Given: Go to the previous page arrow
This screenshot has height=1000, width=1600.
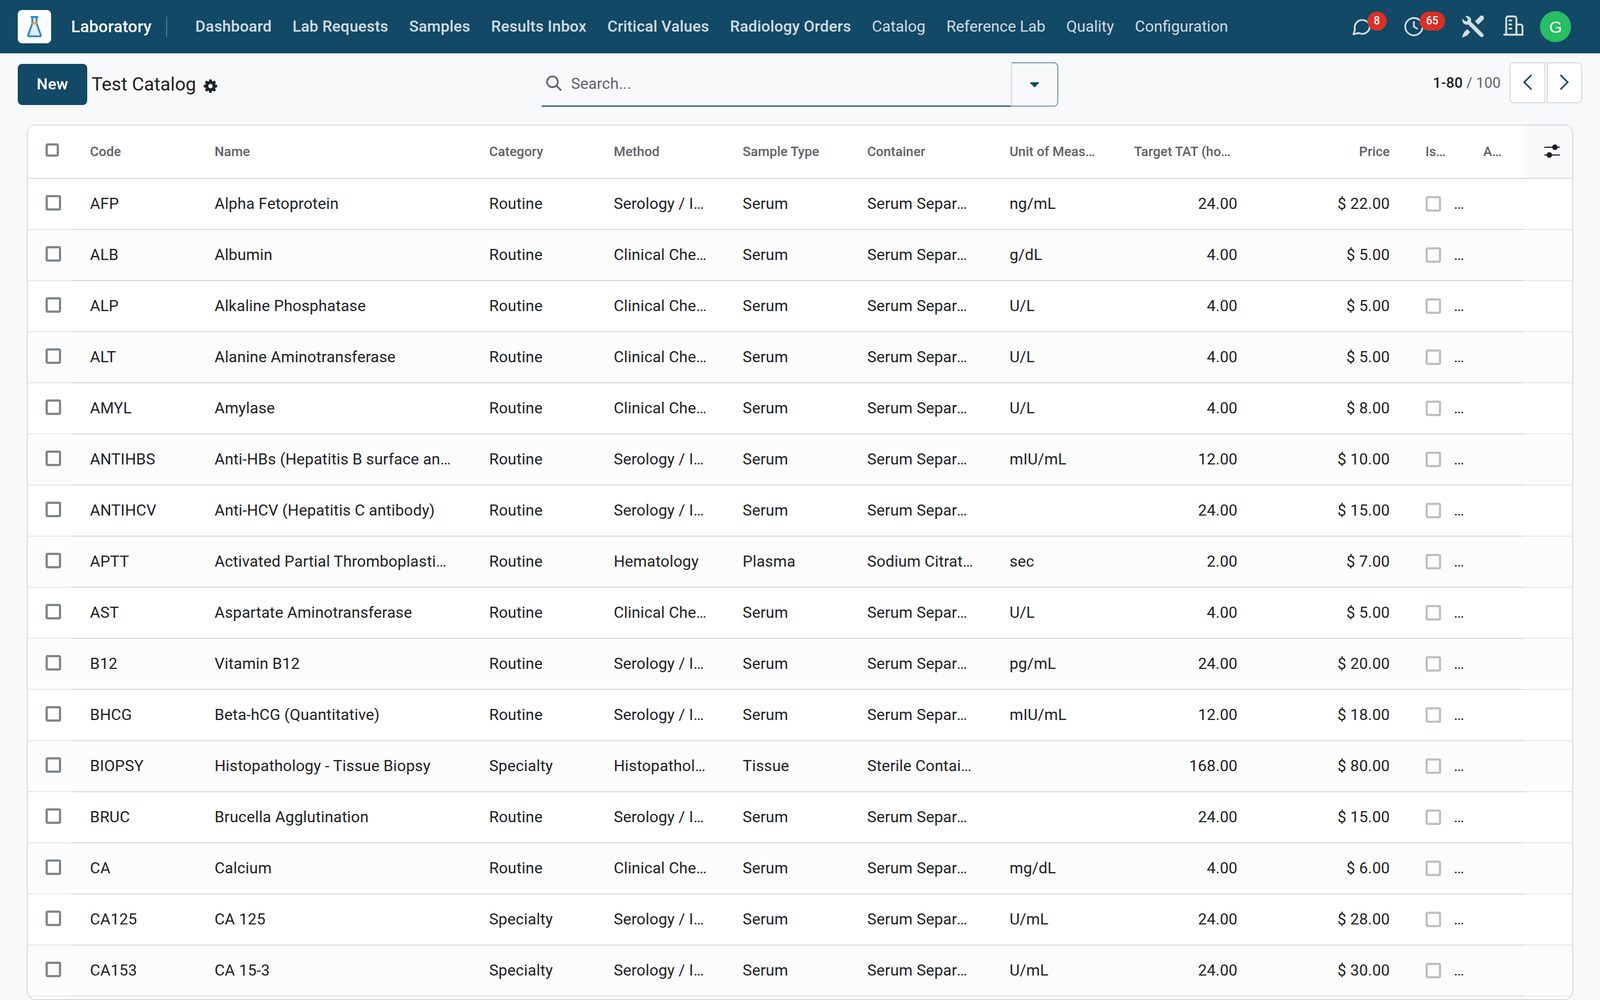Looking at the screenshot, I should (x=1527, y=83).
